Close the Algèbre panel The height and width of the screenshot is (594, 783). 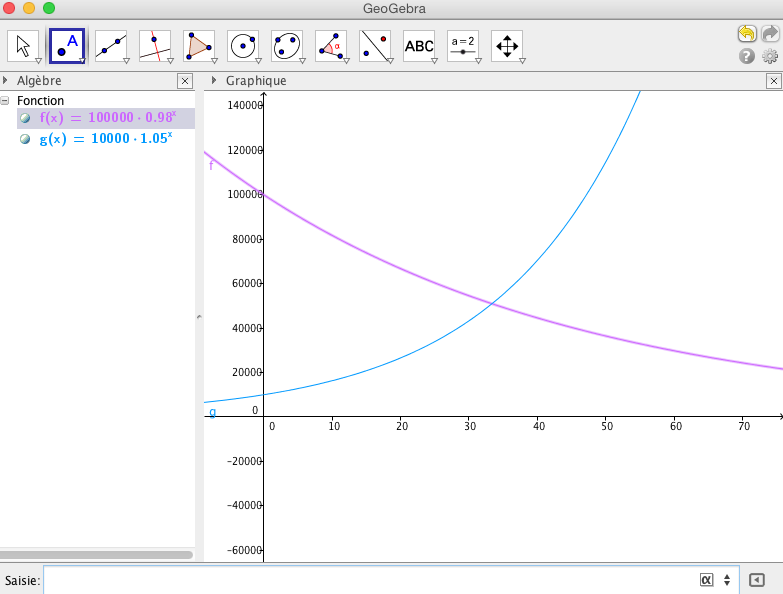[x=184, y=81]
